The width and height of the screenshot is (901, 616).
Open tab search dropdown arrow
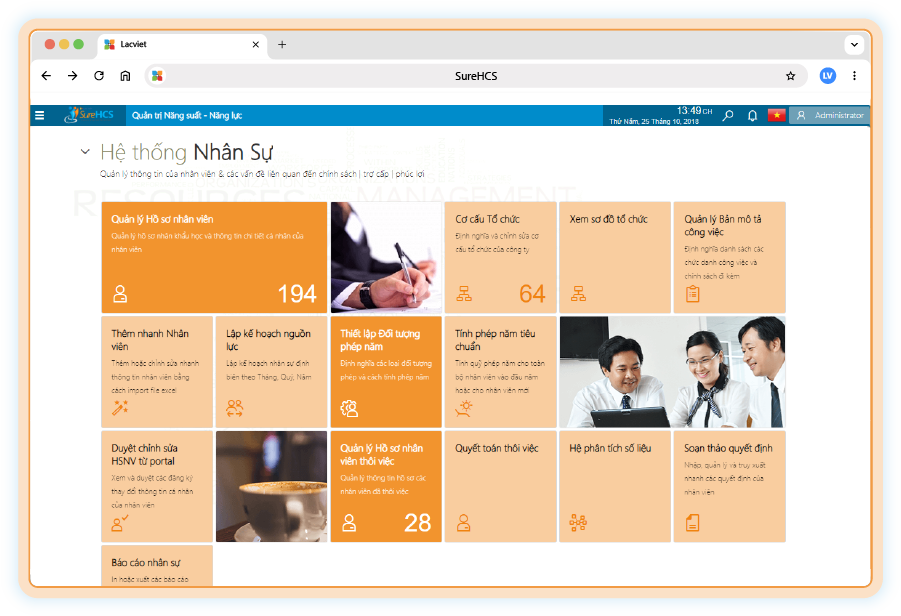click(854, 44)
